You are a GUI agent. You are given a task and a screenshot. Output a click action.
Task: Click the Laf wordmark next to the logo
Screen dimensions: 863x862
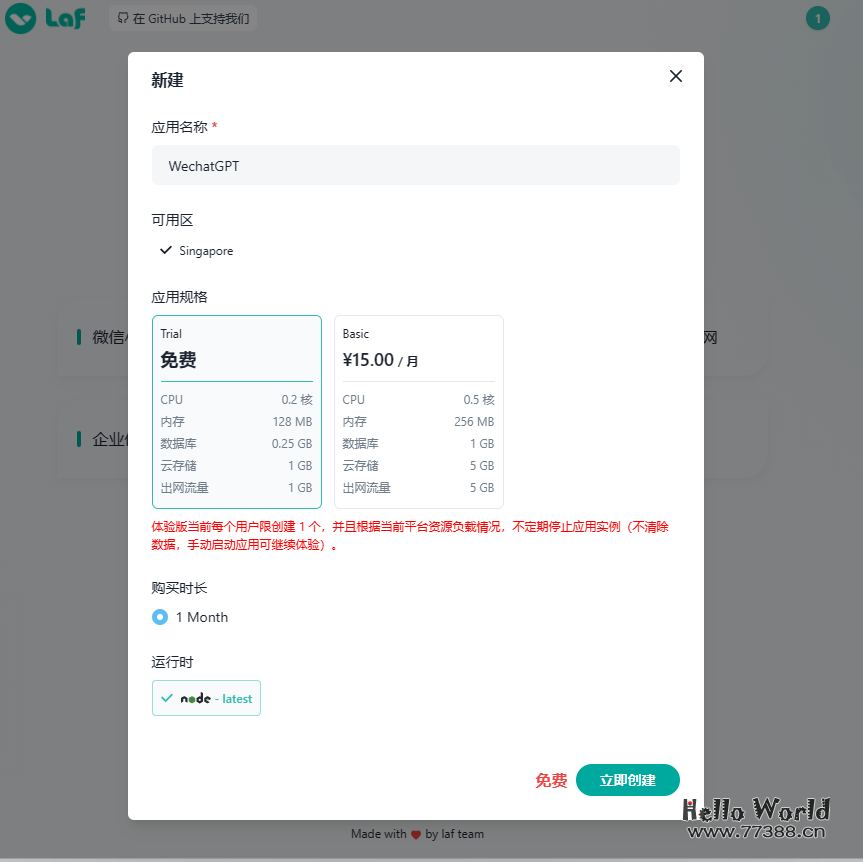click(64, 18)
